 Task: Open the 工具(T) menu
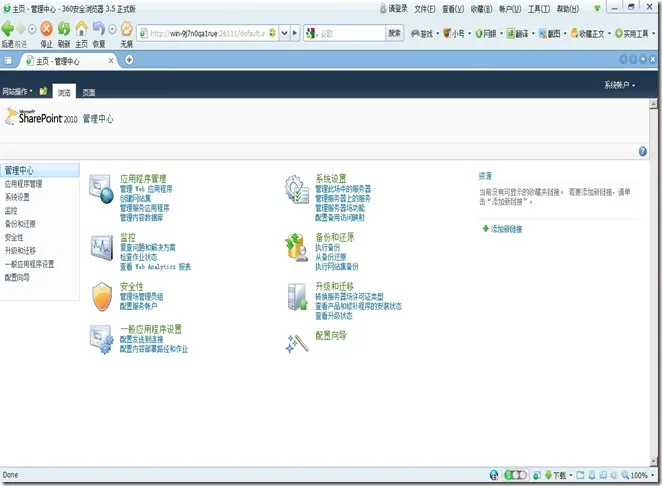(539, 8)
